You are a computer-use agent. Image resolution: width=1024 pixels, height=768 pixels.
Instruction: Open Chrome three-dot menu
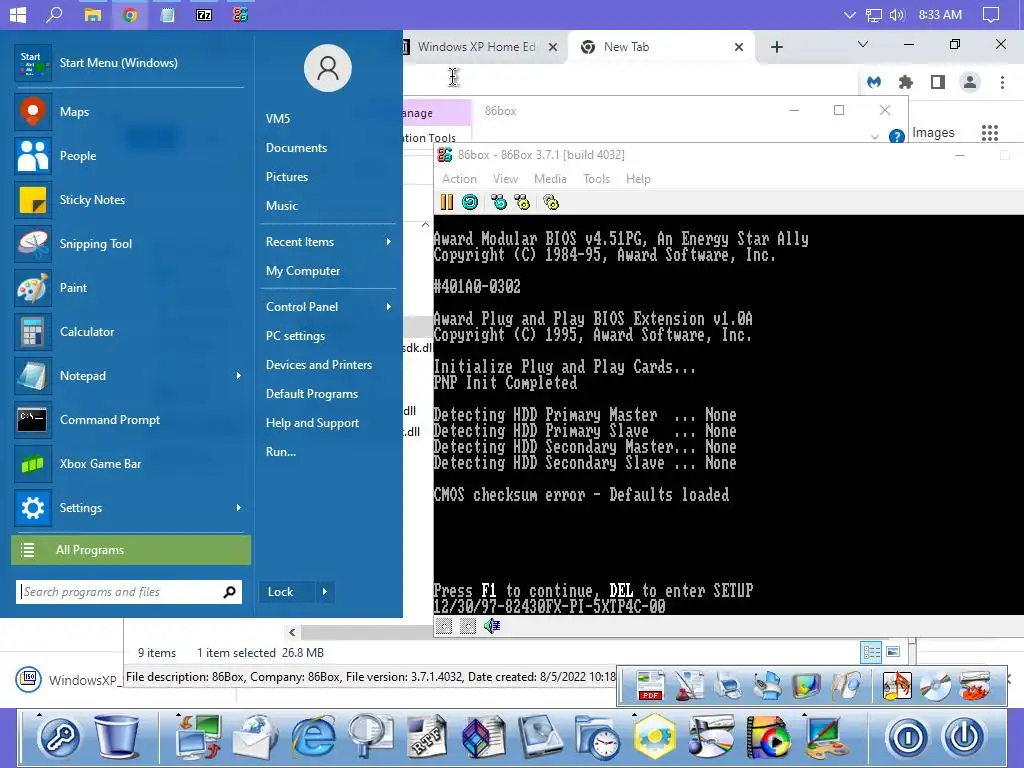click(x=1002, y=82)
